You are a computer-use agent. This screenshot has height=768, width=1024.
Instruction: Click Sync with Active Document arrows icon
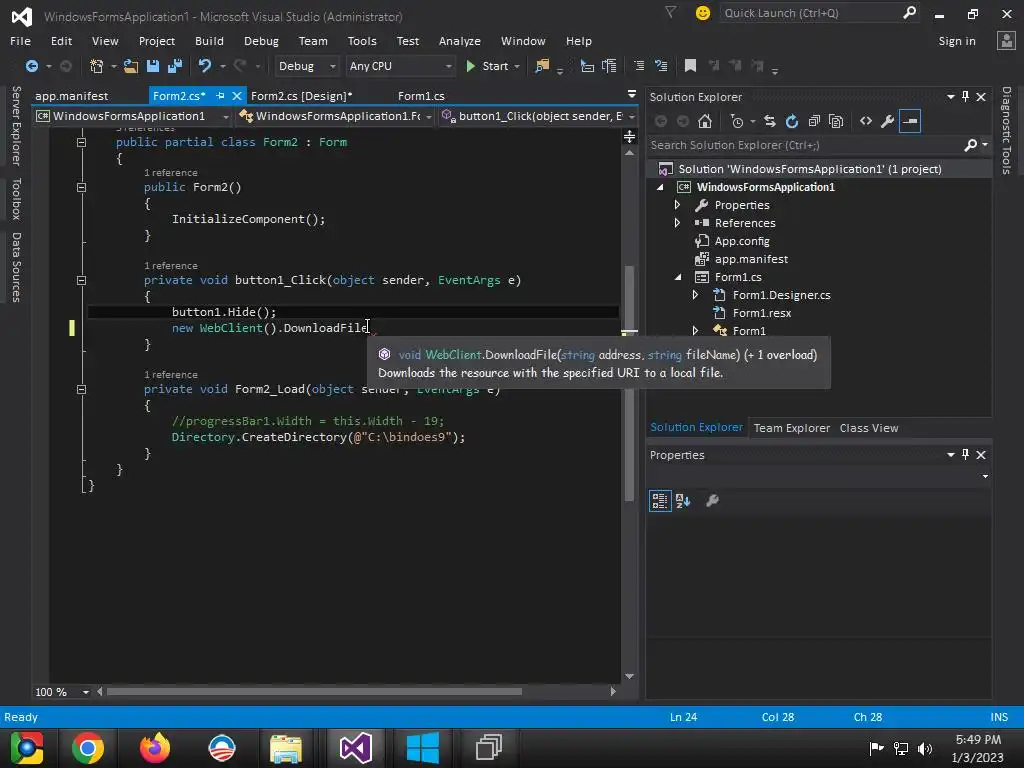[x=770, y=121]
